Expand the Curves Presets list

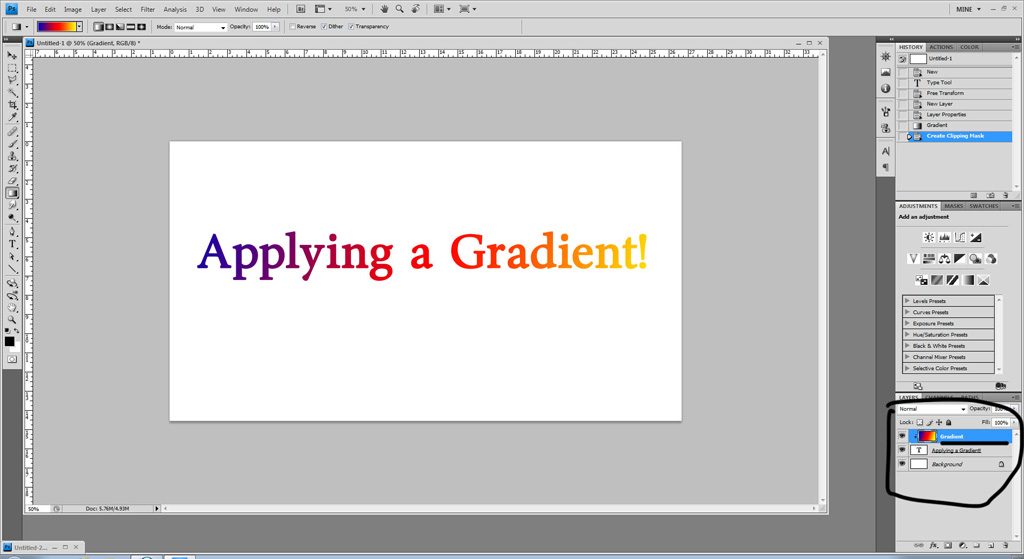click(x=907, y=312)
